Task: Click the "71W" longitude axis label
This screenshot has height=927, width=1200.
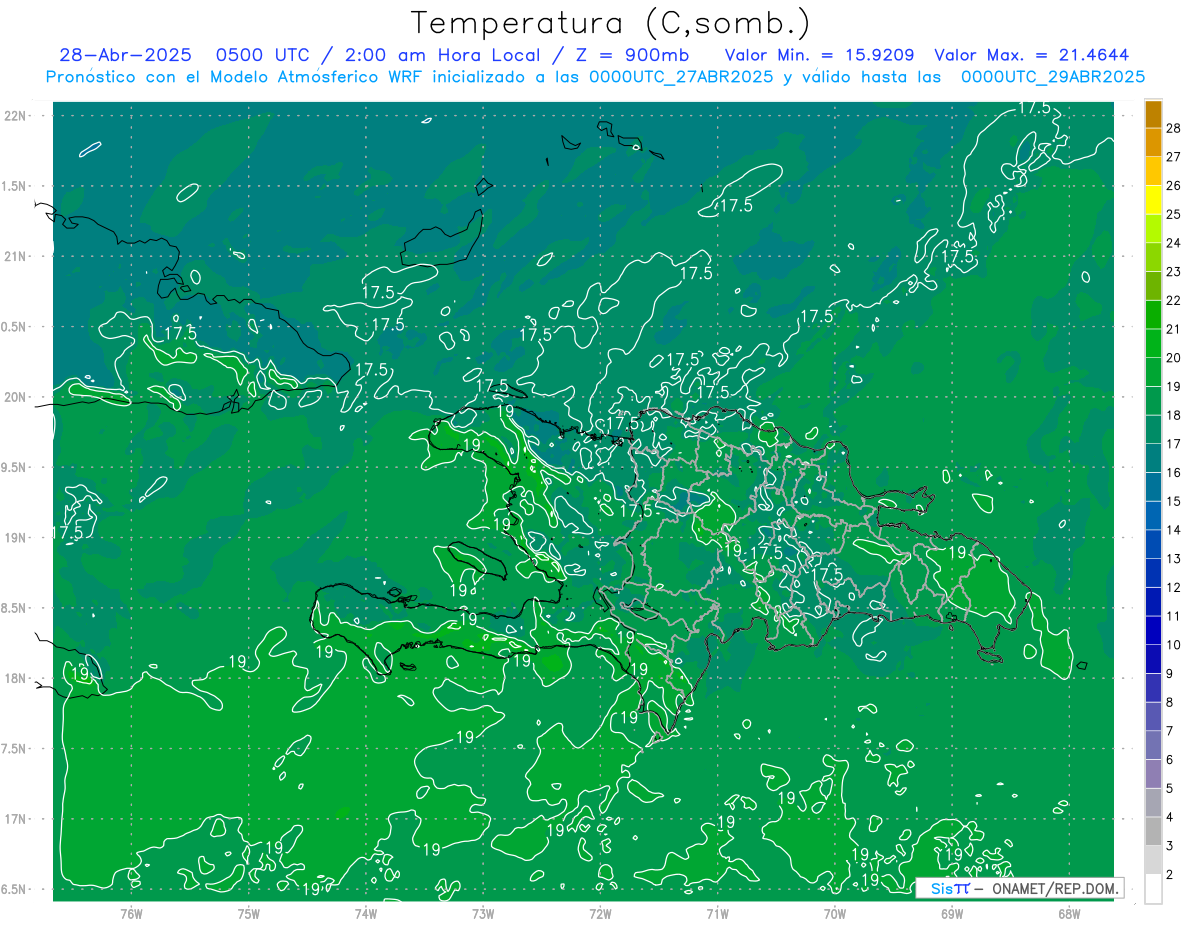Action: click(717, 914)
